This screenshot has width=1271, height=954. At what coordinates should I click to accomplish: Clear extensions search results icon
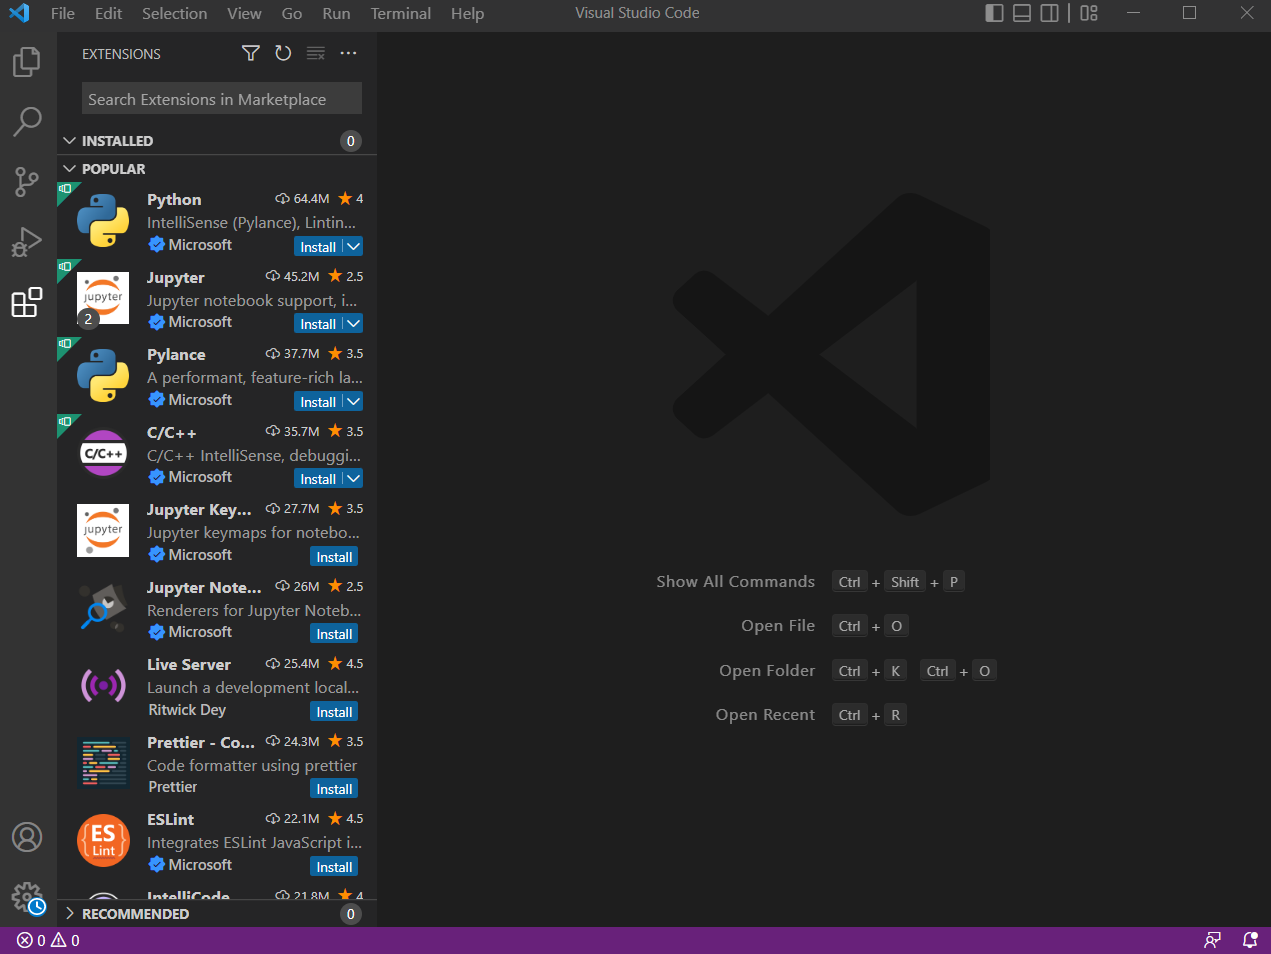coord(316,53)
